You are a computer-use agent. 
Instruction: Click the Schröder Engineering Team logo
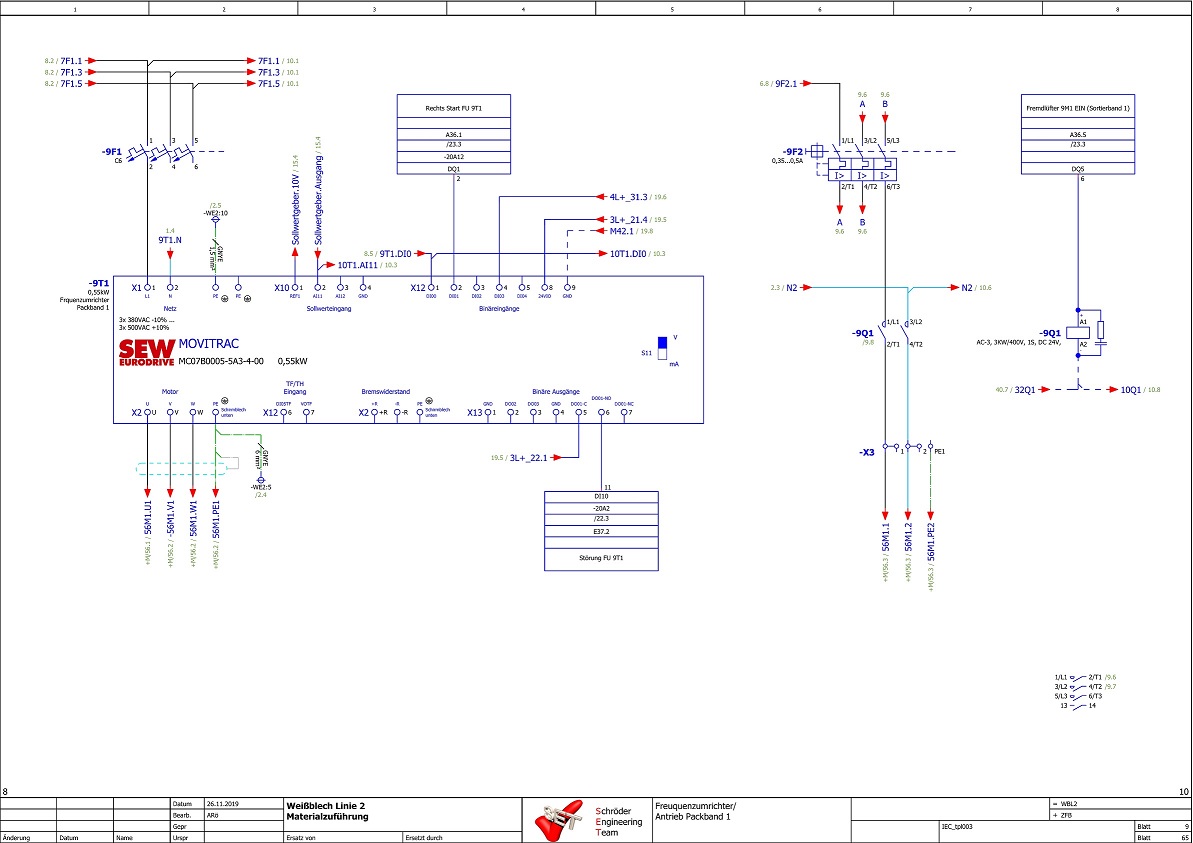pyautogui.click(x=564, y=820)
